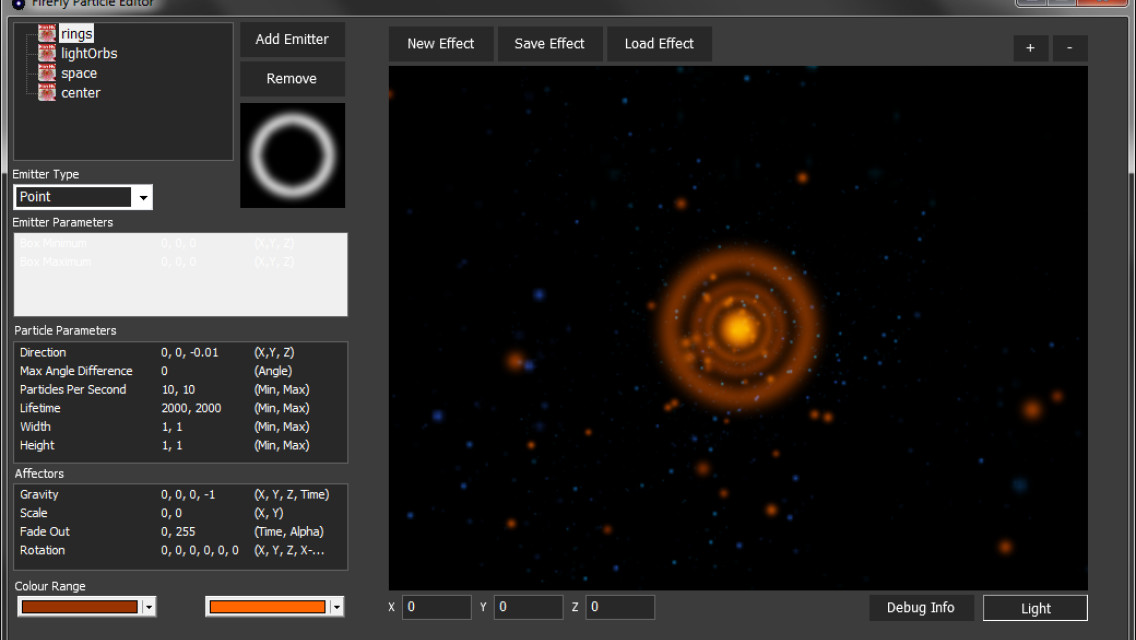Image resolution: width=1136 pixels, height=640 pixels.
Task: Click the emitter icon beside center
Action: pos(46,92)
